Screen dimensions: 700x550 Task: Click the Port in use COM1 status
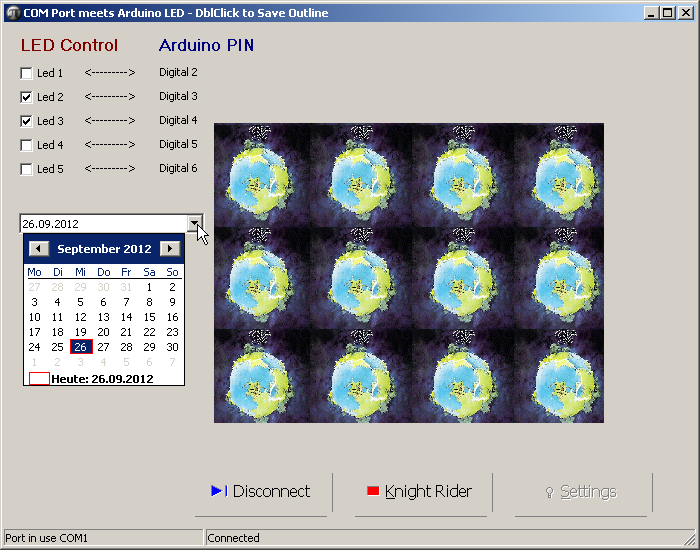103,538
